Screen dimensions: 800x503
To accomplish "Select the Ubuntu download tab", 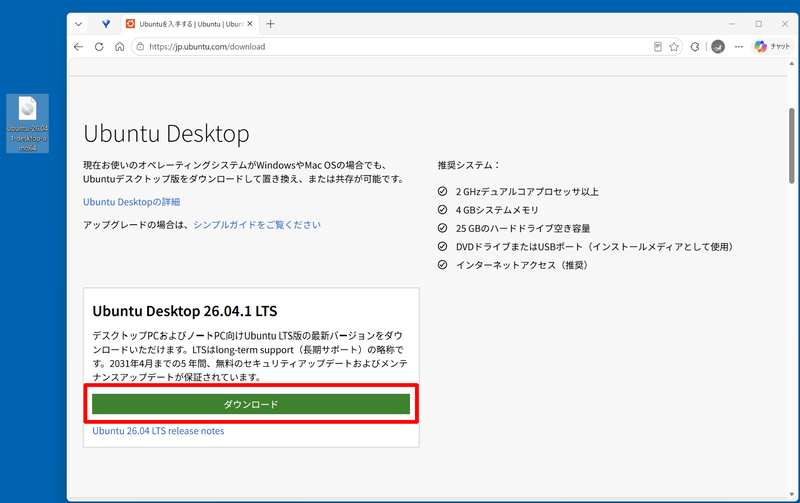I will tap(189, 24).
